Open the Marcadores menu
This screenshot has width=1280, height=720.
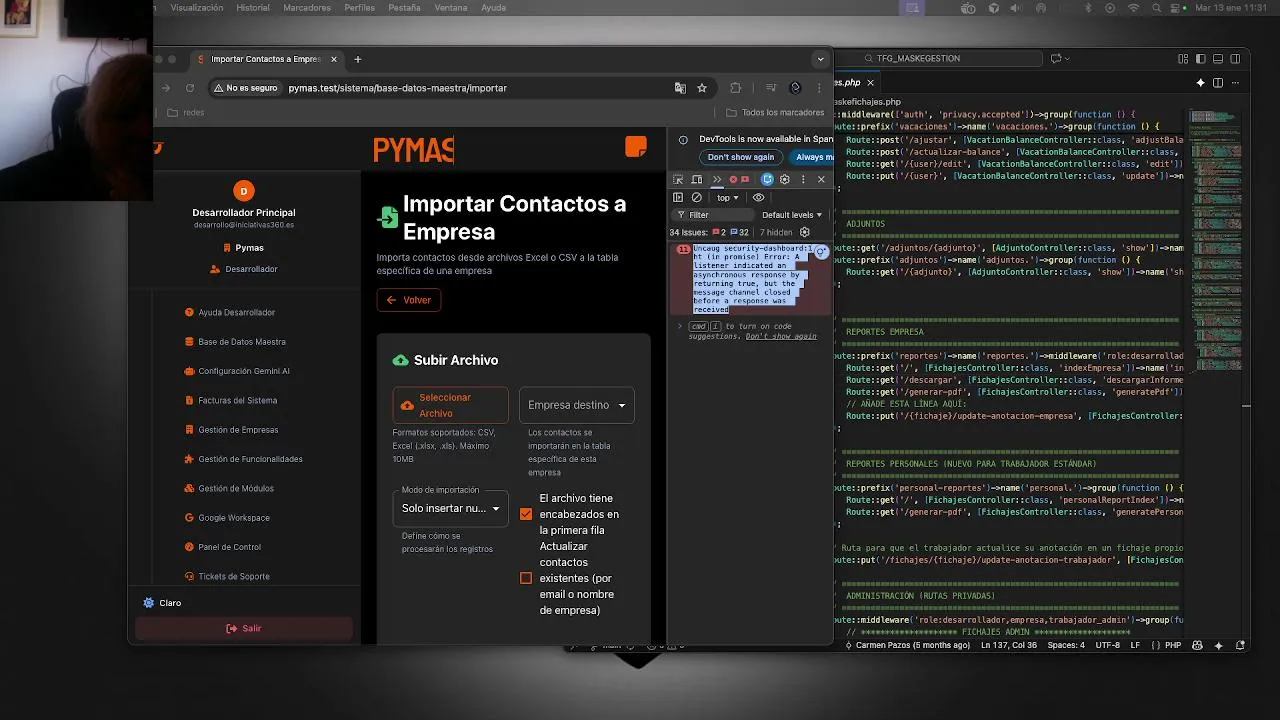[x=307, y=8]
